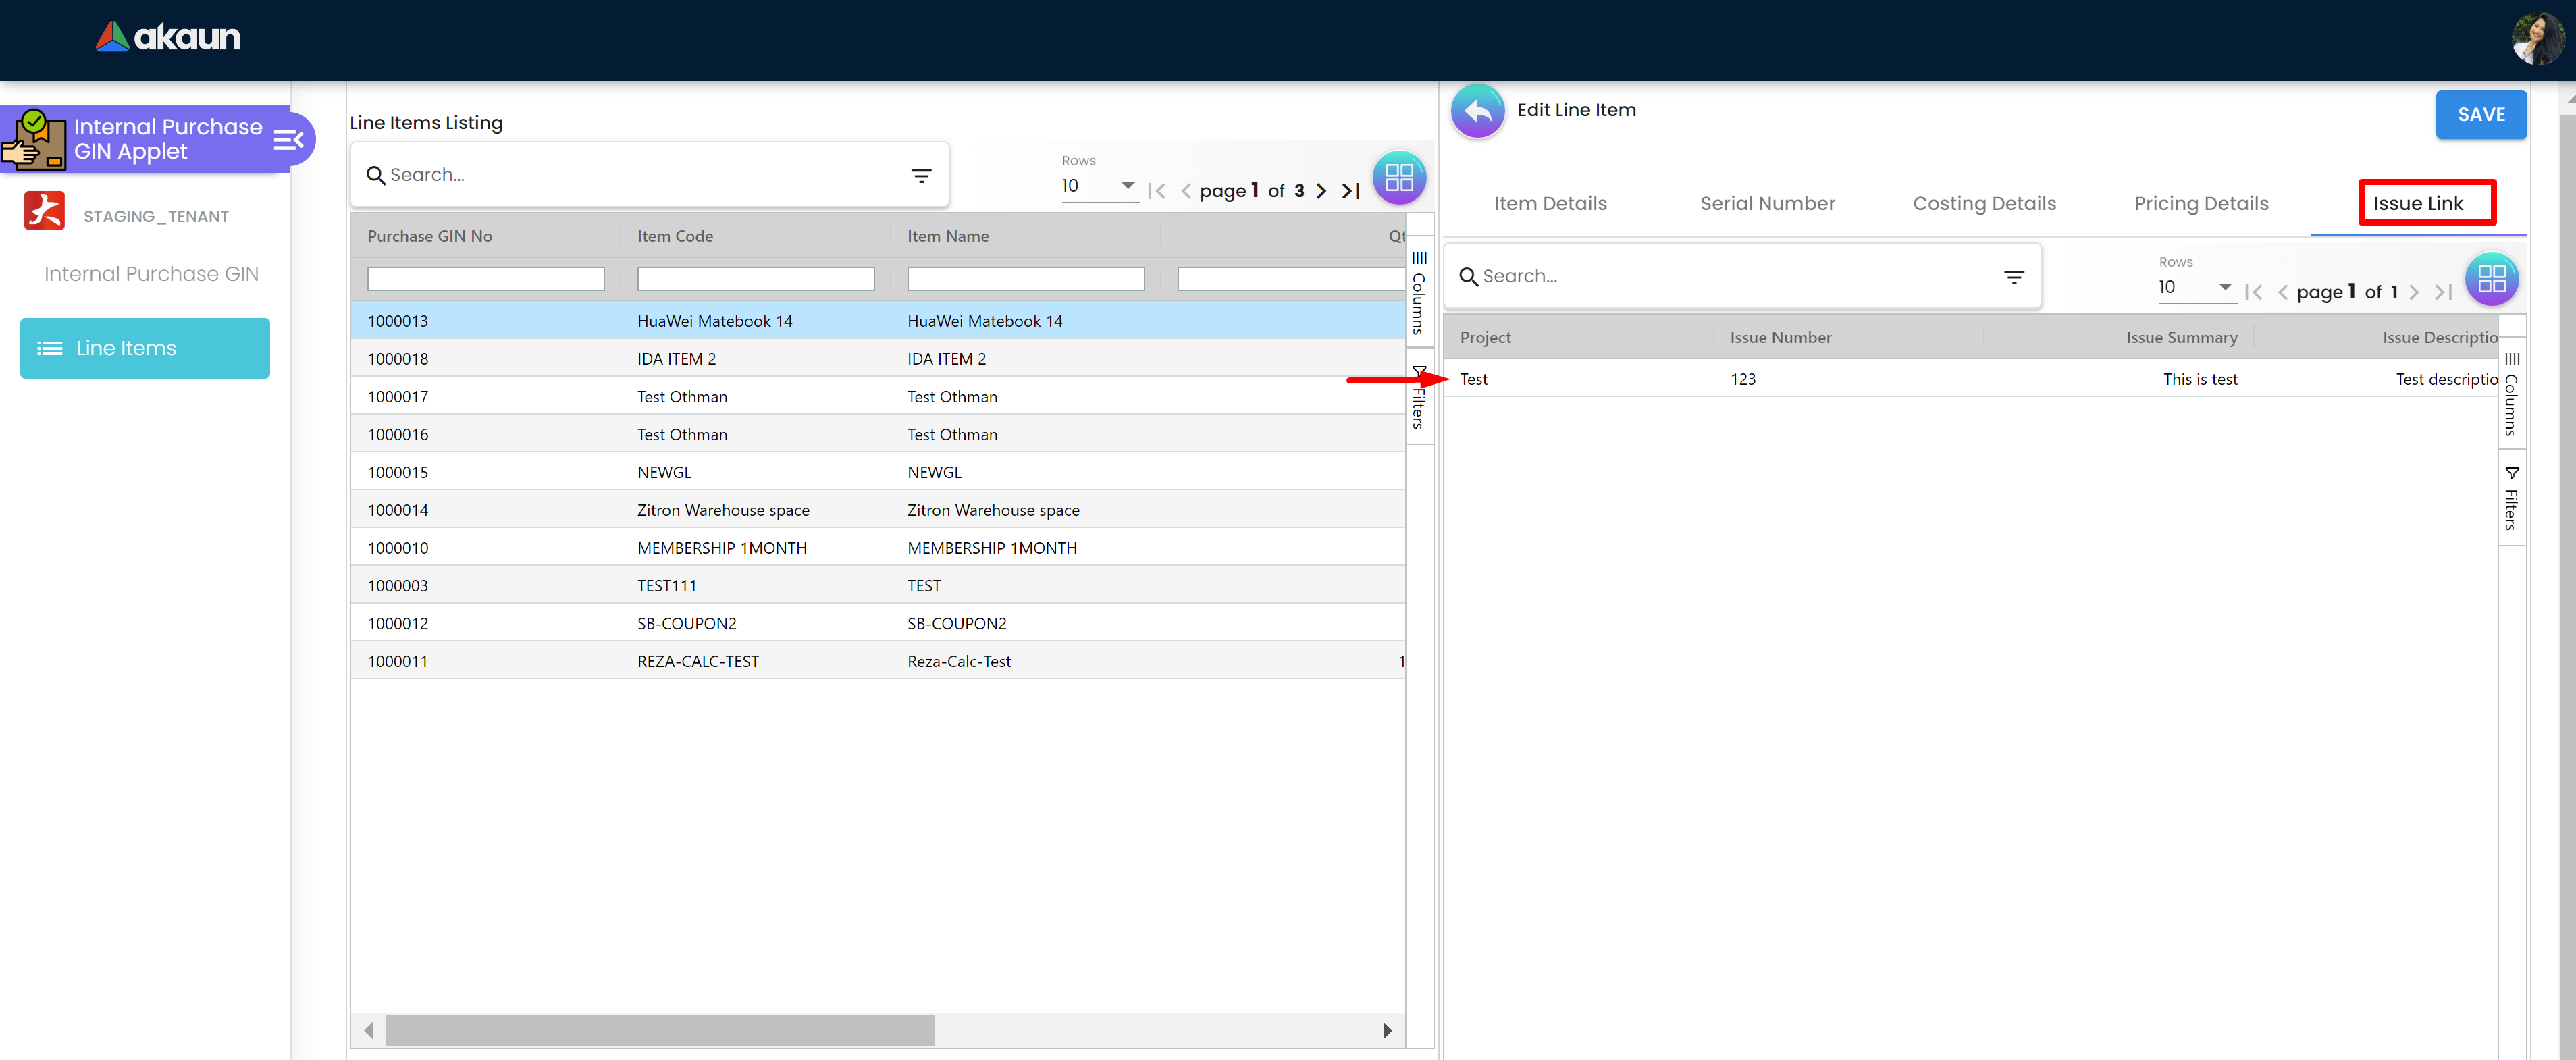2576x1060 pixels.
Task: Jump to last page of Line Items Listing
Action: (1350, 191)
